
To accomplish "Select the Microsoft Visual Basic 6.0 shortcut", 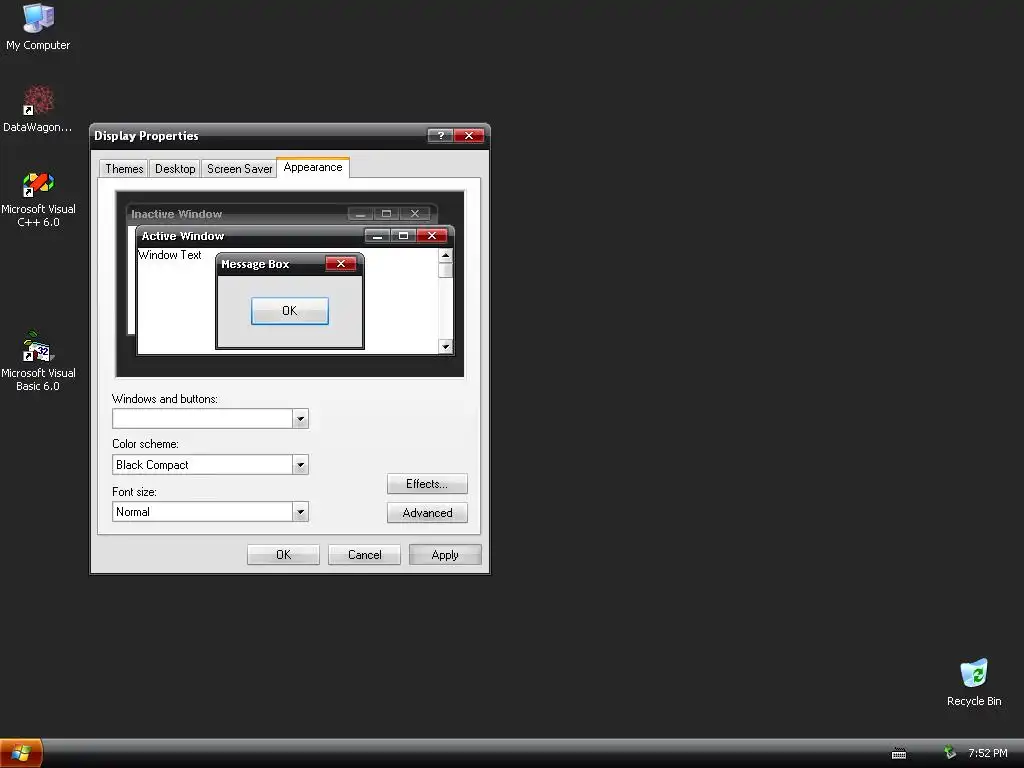I will tap(38, 362).
